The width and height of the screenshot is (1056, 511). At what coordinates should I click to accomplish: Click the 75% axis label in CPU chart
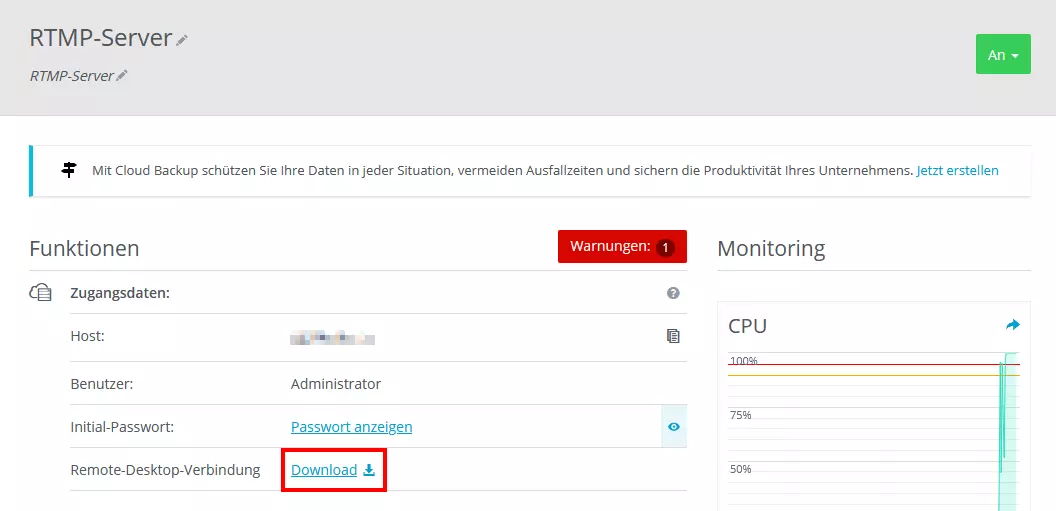click(741, 415)
